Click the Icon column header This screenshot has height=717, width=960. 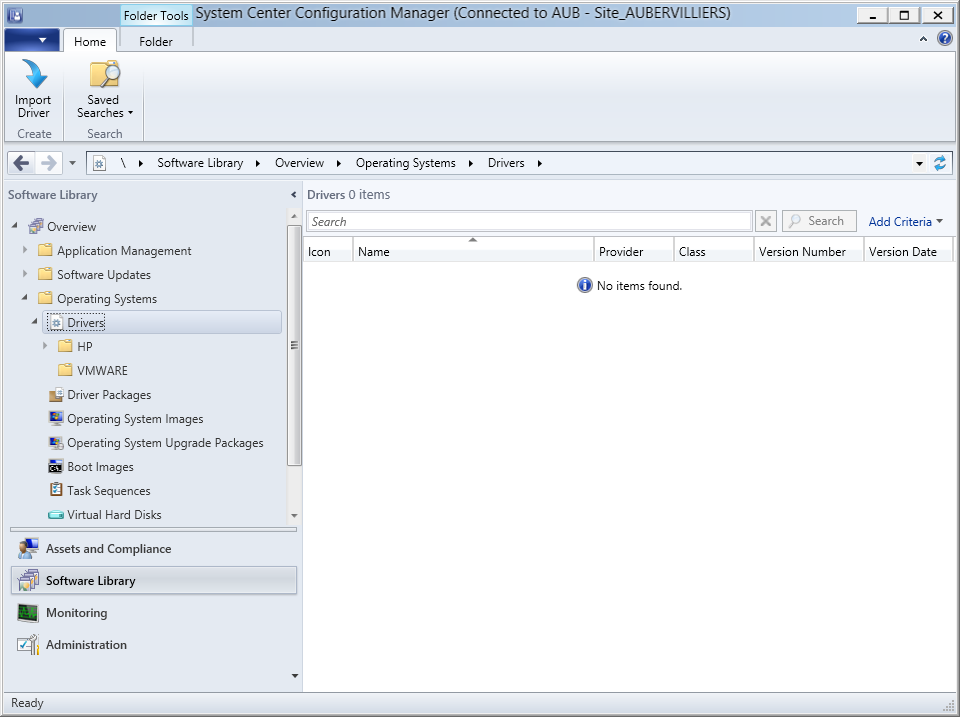coord(328,250)
